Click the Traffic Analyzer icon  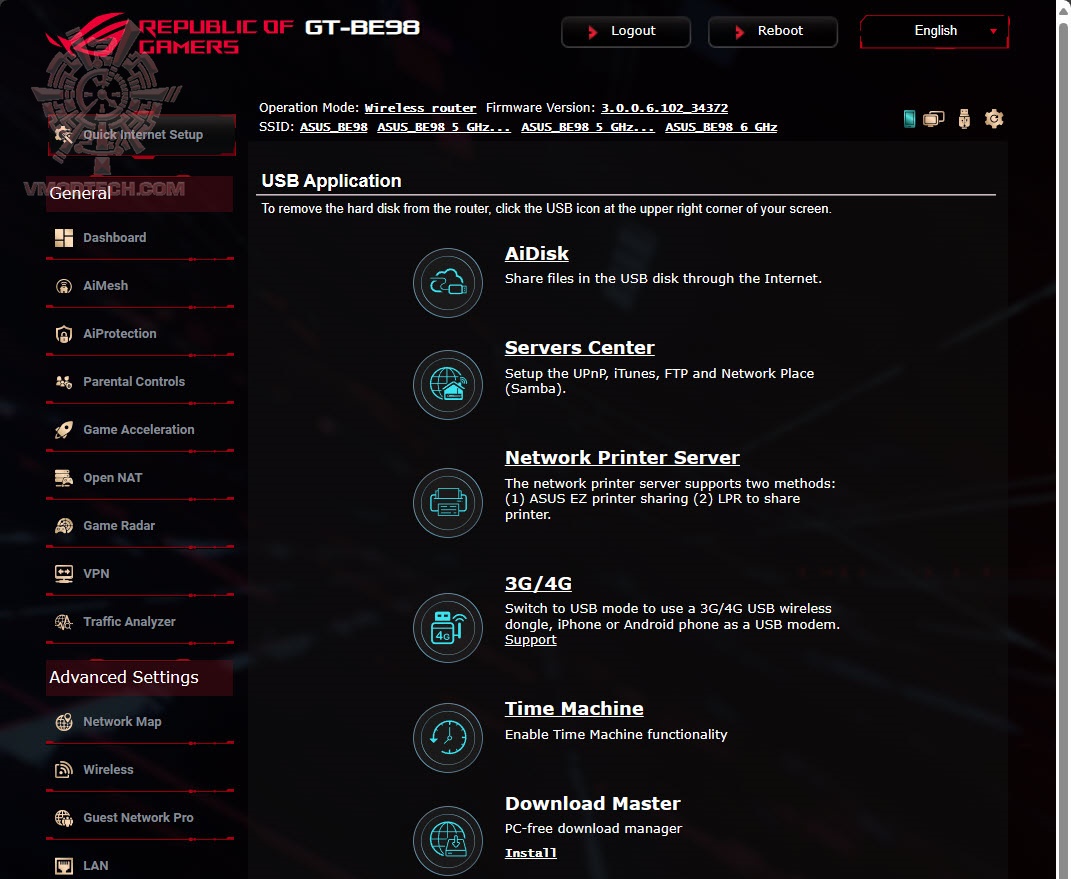[64, 622]
